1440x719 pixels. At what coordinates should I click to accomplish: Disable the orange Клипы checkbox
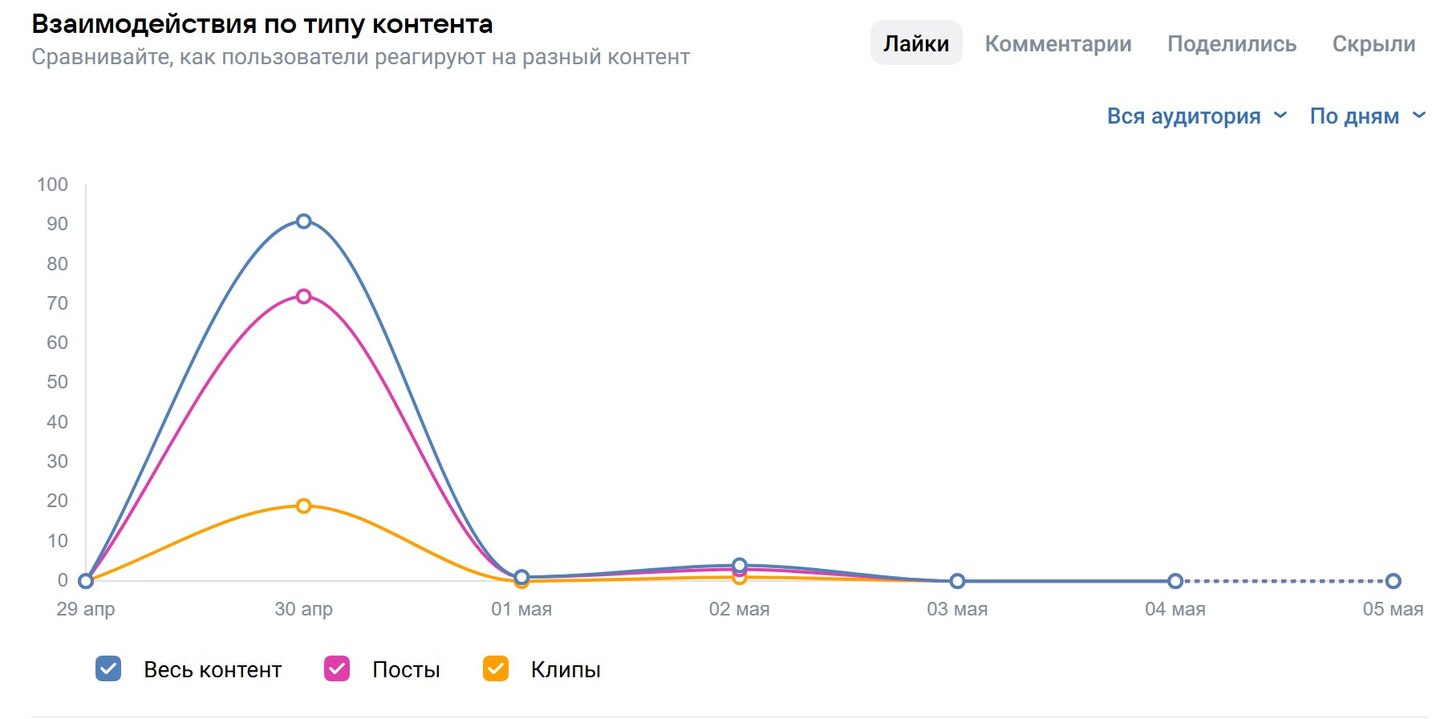496,669
